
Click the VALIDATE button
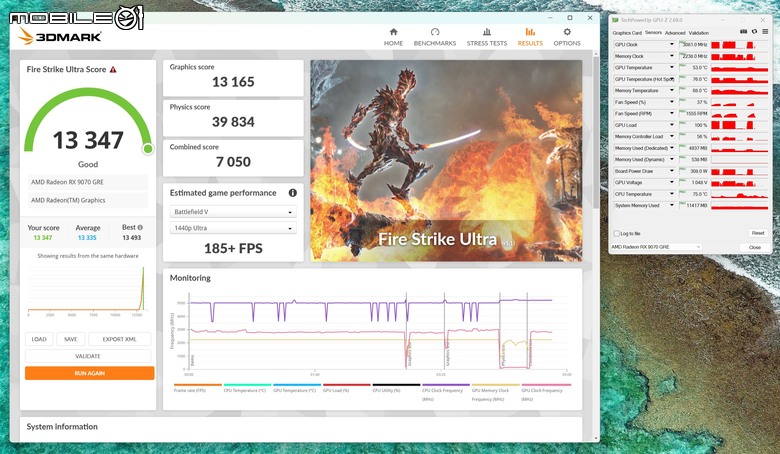point(88,356)
